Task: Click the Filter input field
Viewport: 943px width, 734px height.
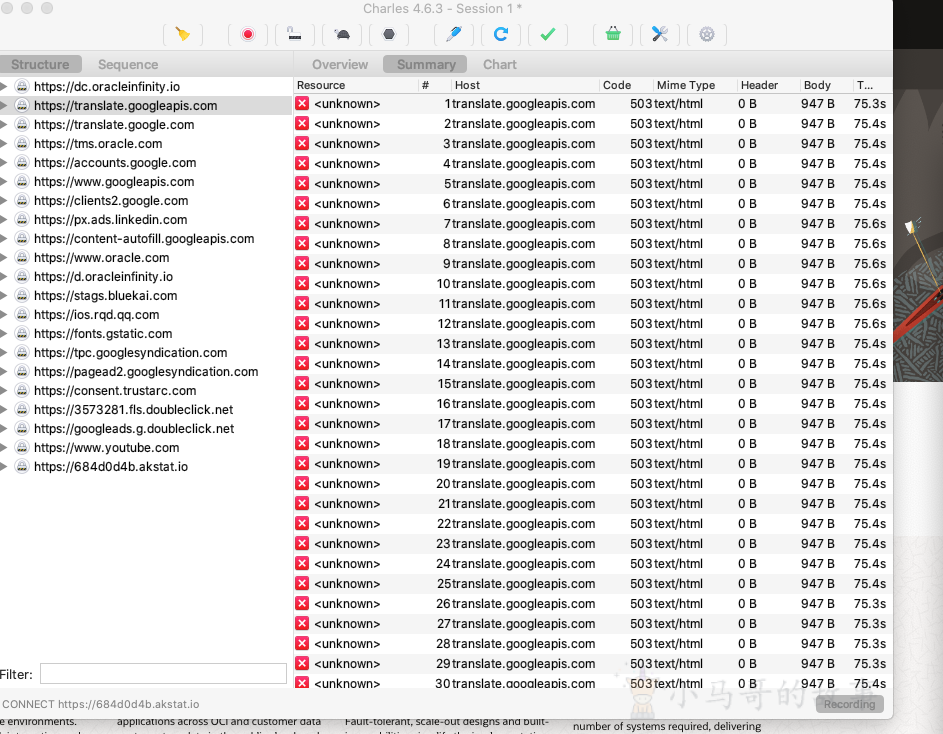Action: click(163, 674)
